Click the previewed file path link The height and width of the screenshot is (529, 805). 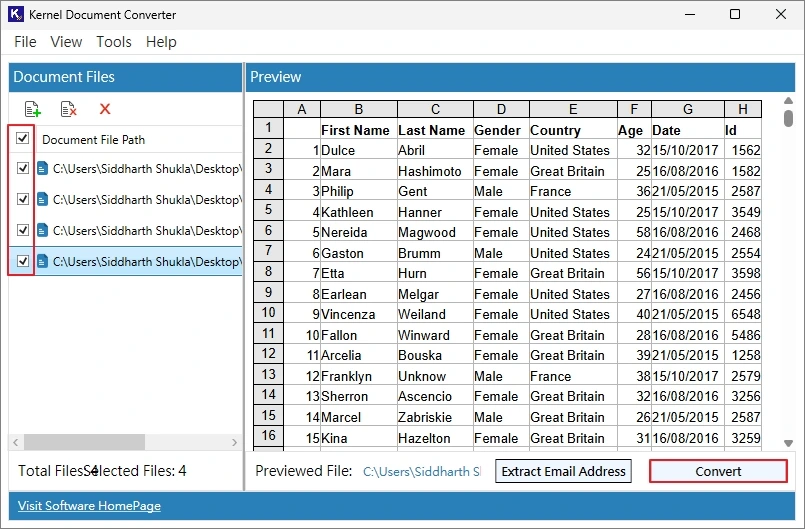422,471
